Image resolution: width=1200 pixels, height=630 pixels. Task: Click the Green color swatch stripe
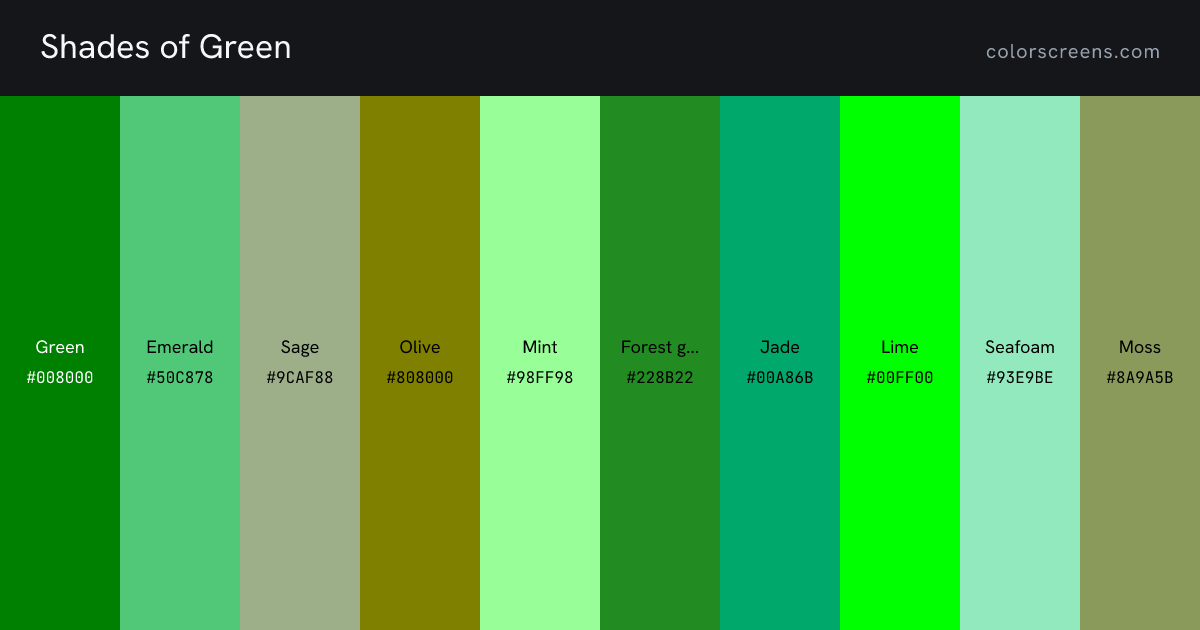coord(60,363)
